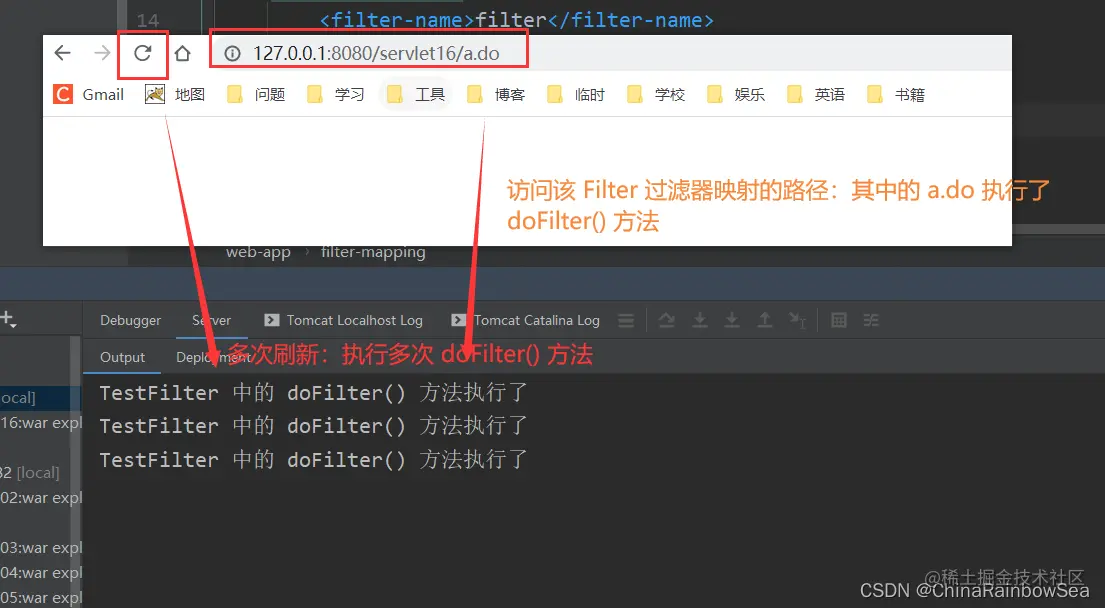Click line number 14 in editor gutter
The width and height of the screenshot is (1105, 608).
[148, 20]
